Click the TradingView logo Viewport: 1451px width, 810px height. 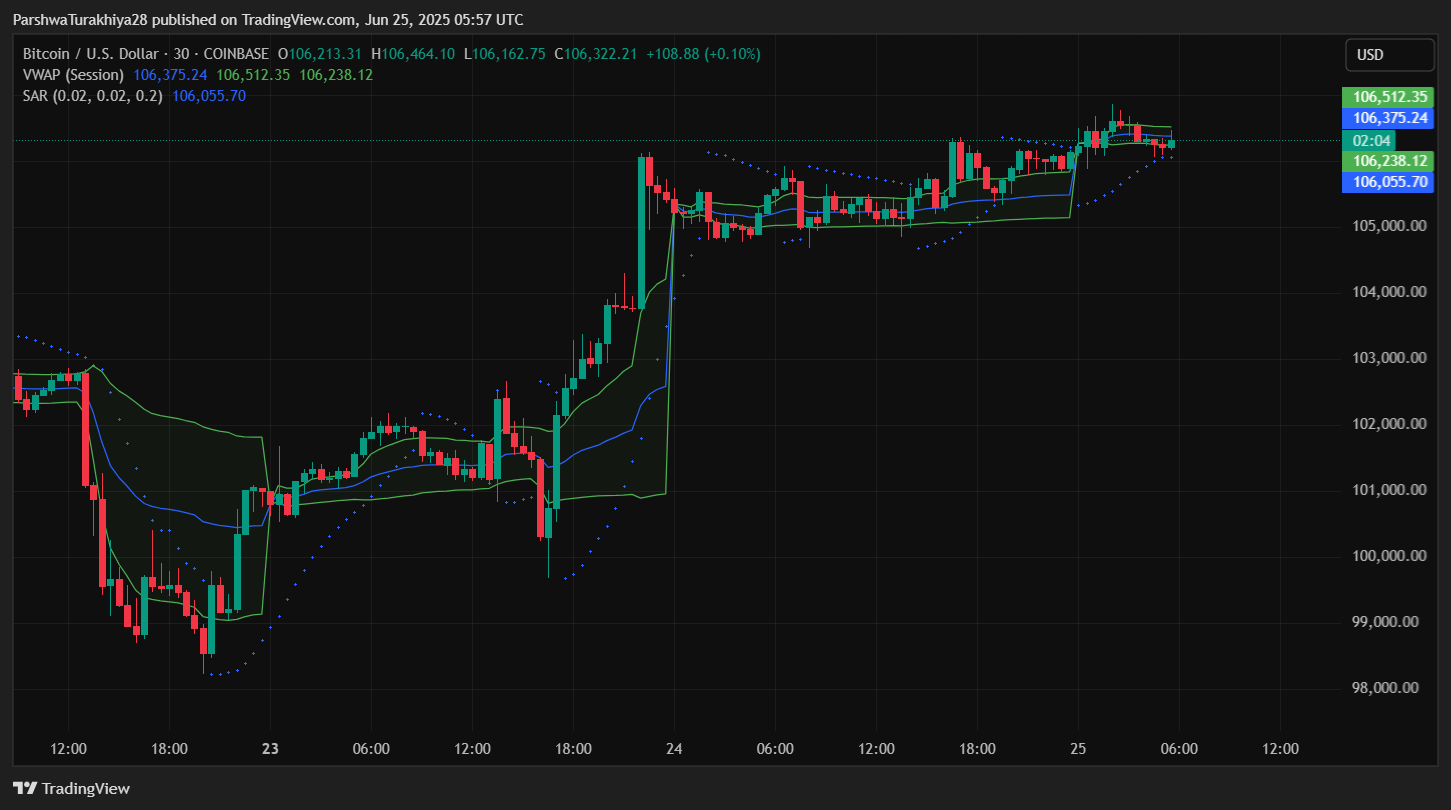click(71, 788)
